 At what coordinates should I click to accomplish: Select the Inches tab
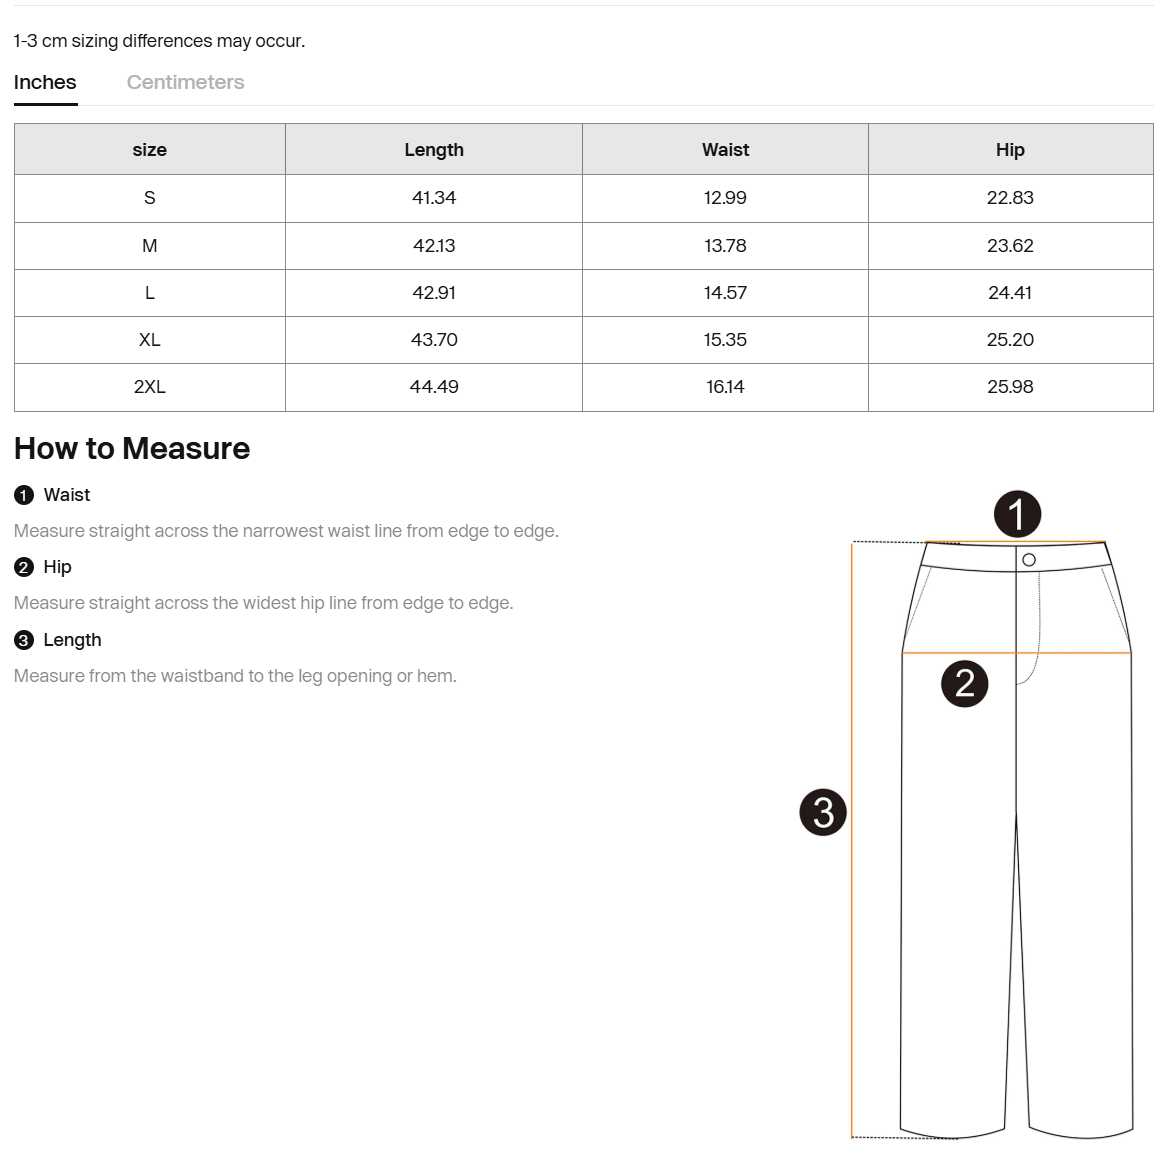(x=45, y=82)
